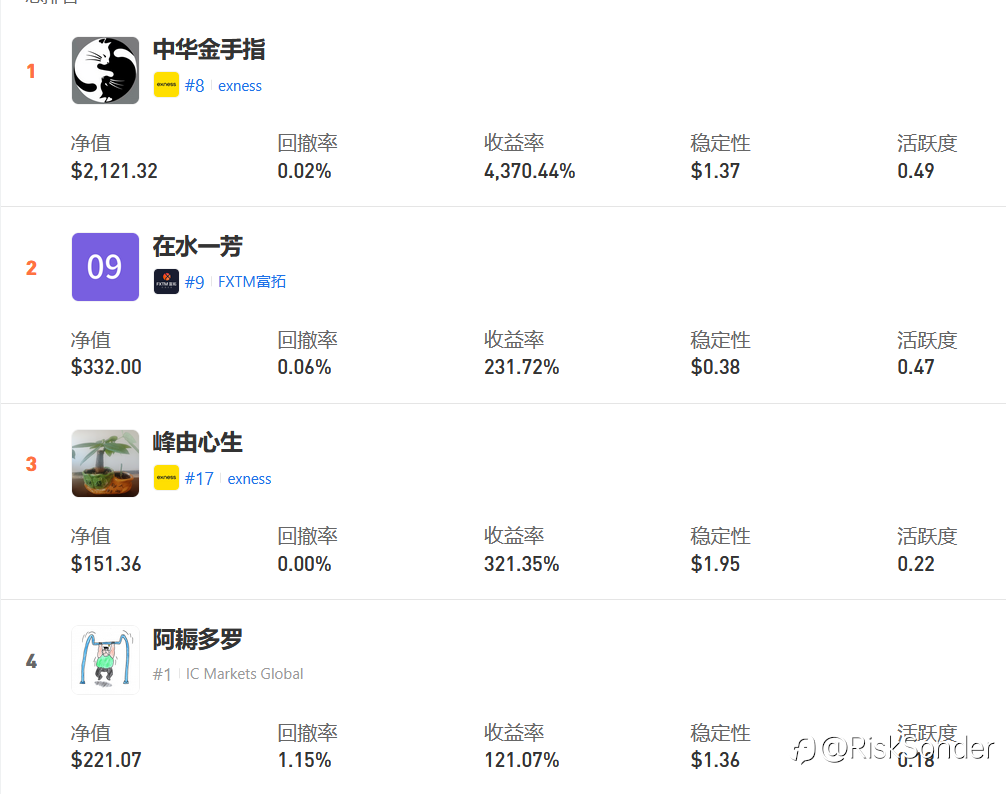Screen dimensions: 1006x794
Task: Click the drawdown value 0.00%
Action: (x=304, y=564)
